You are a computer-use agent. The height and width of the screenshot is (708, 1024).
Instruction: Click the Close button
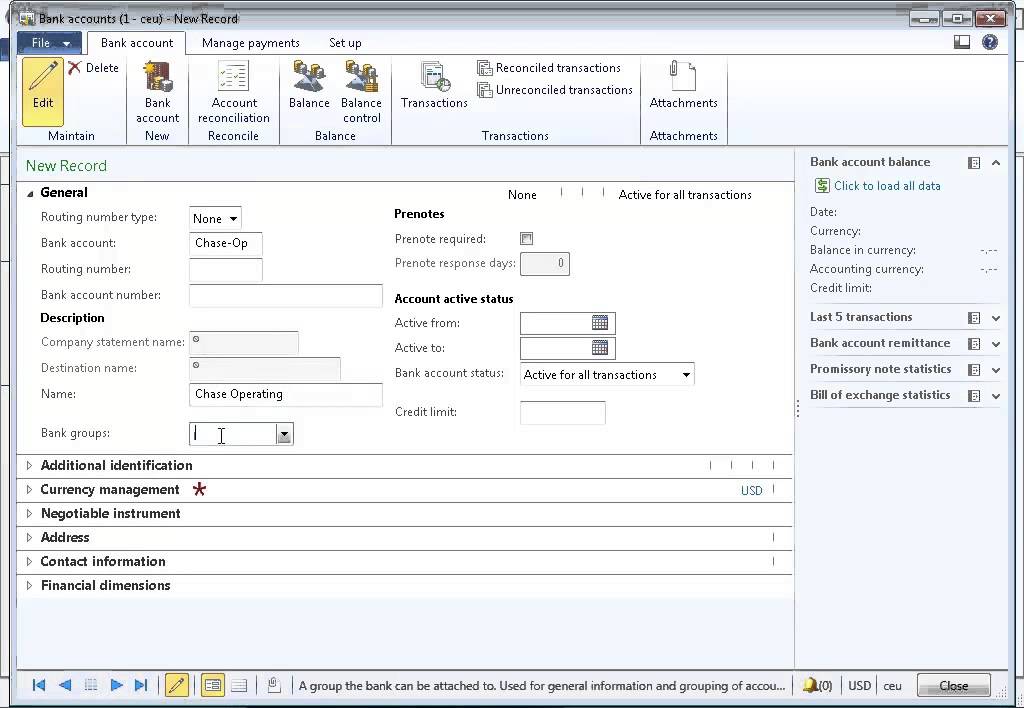[953, 685]
